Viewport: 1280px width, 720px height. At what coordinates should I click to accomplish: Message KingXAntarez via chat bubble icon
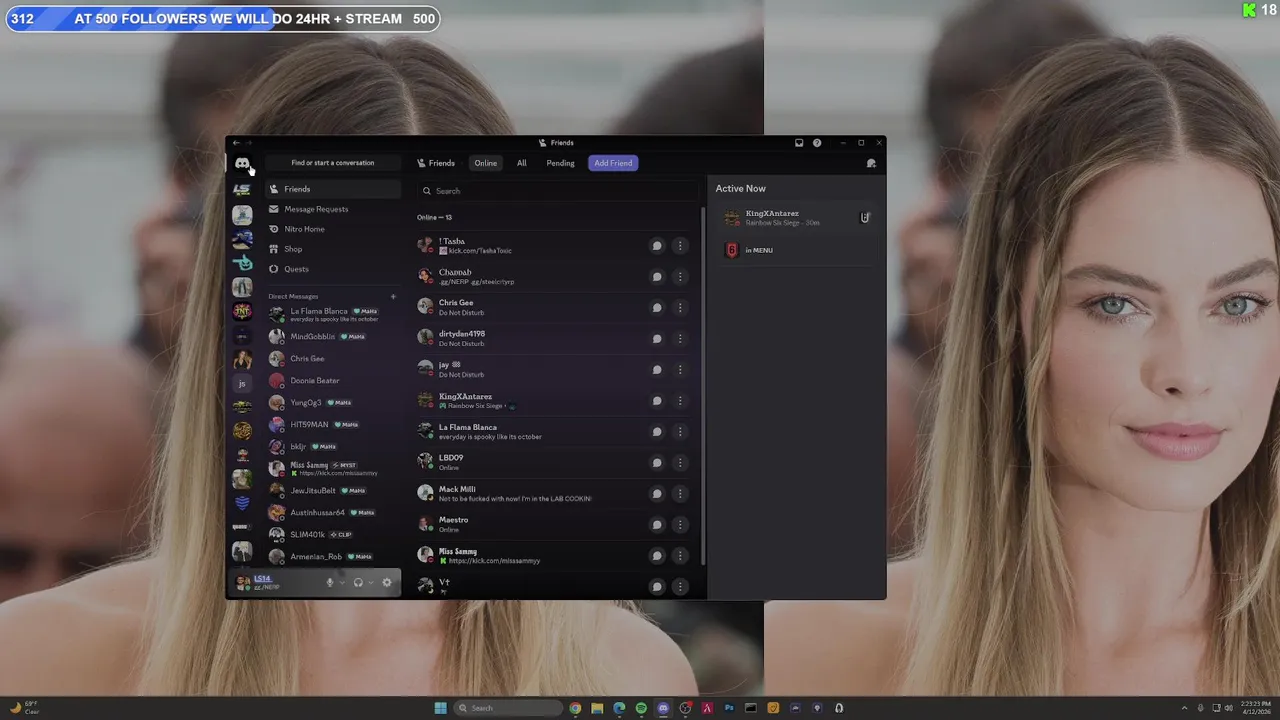[x=657, y=401]
